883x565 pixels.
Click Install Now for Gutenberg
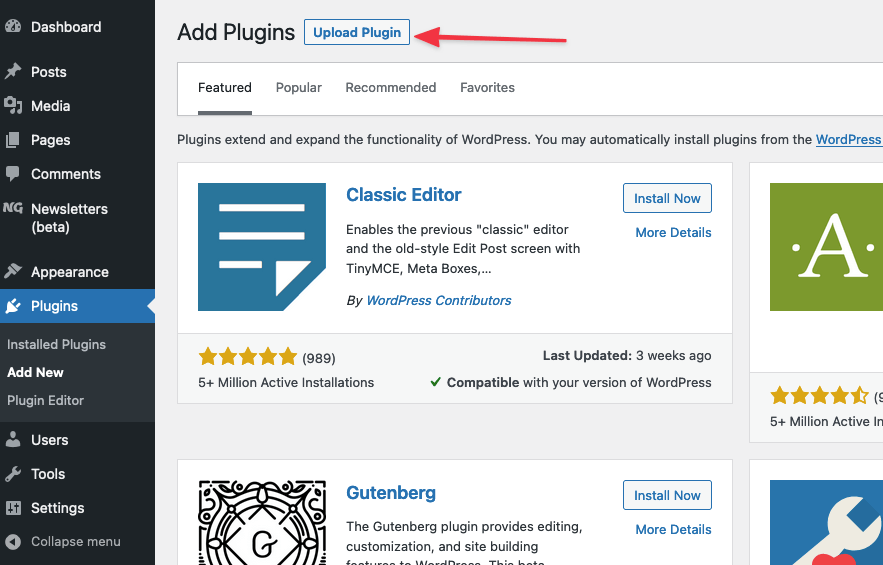coord(667,496)
